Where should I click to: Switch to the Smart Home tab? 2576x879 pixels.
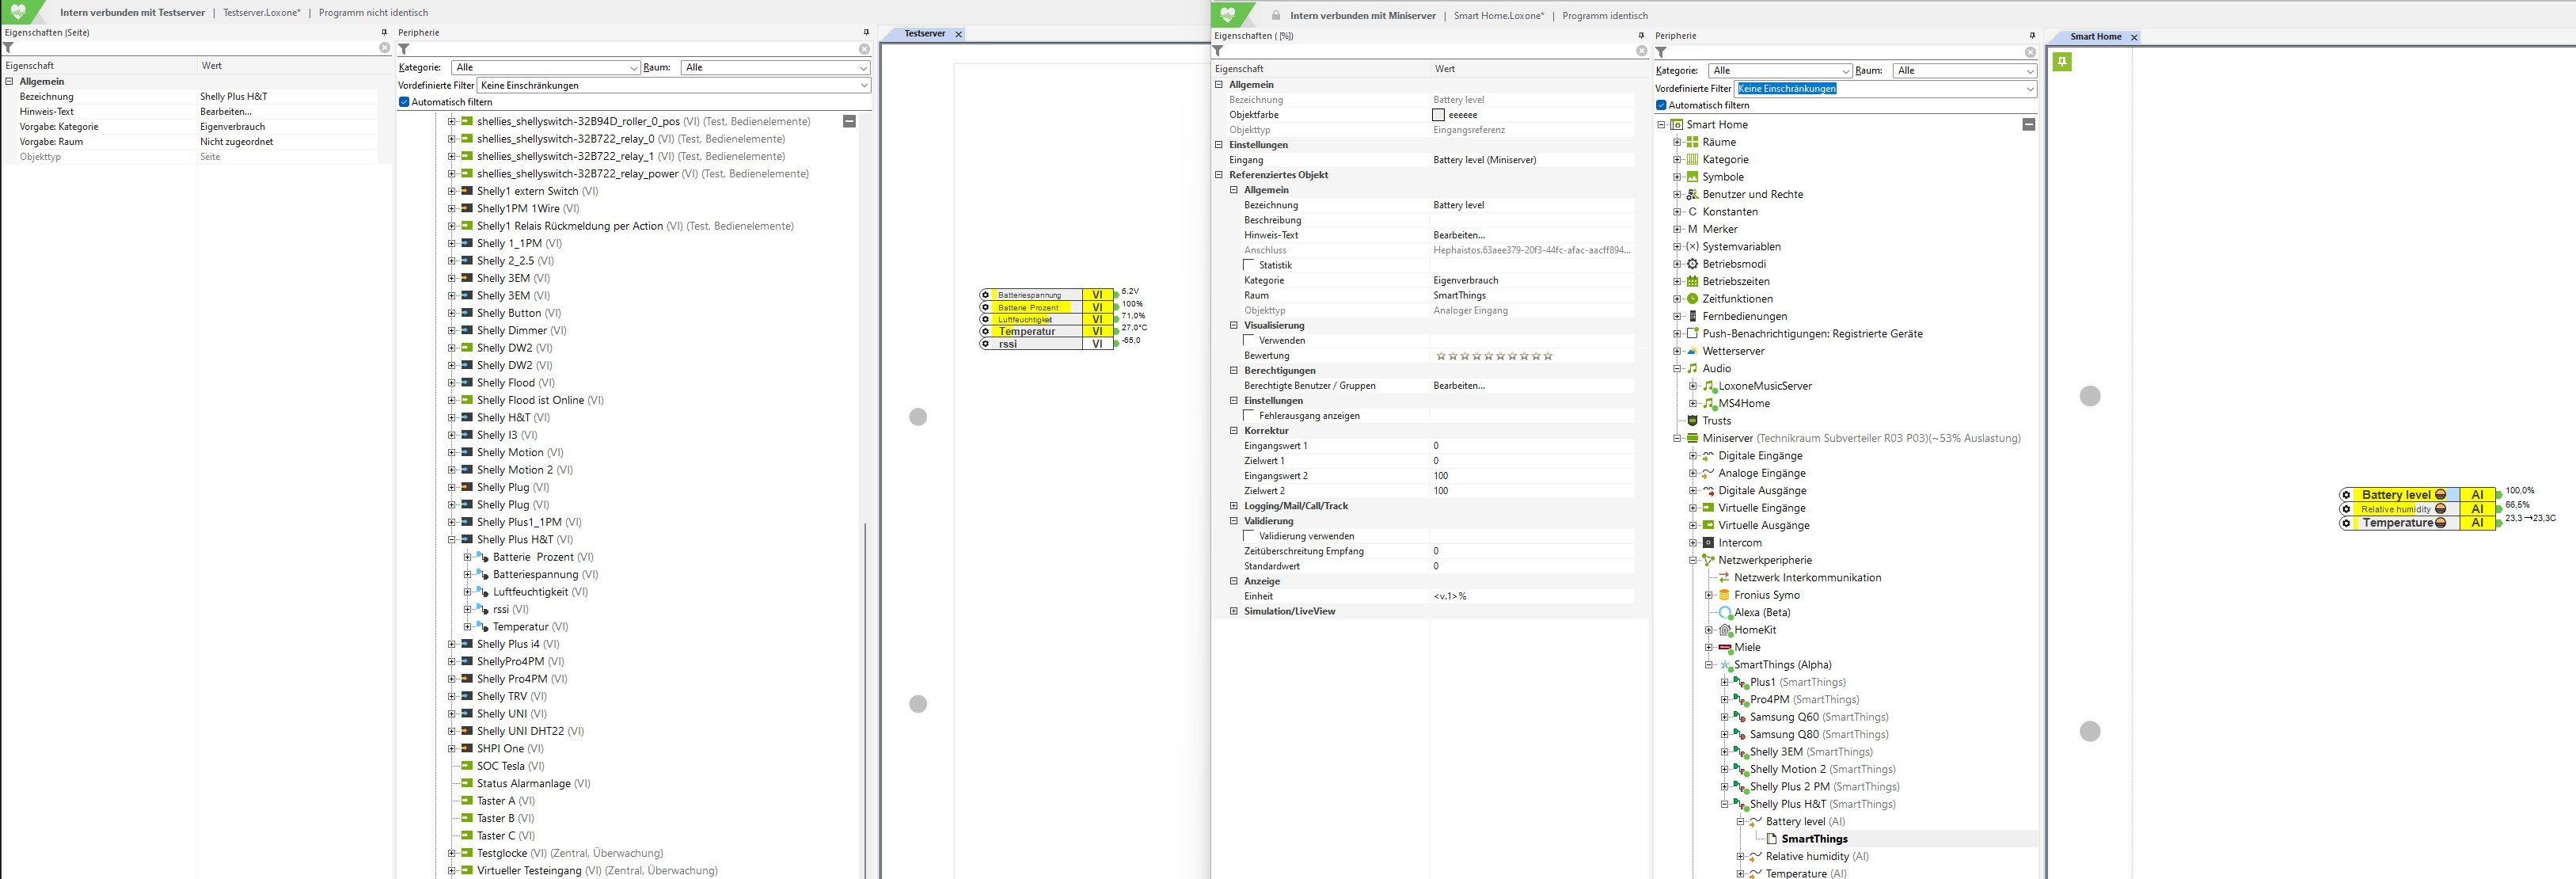tap(2095, 37)
